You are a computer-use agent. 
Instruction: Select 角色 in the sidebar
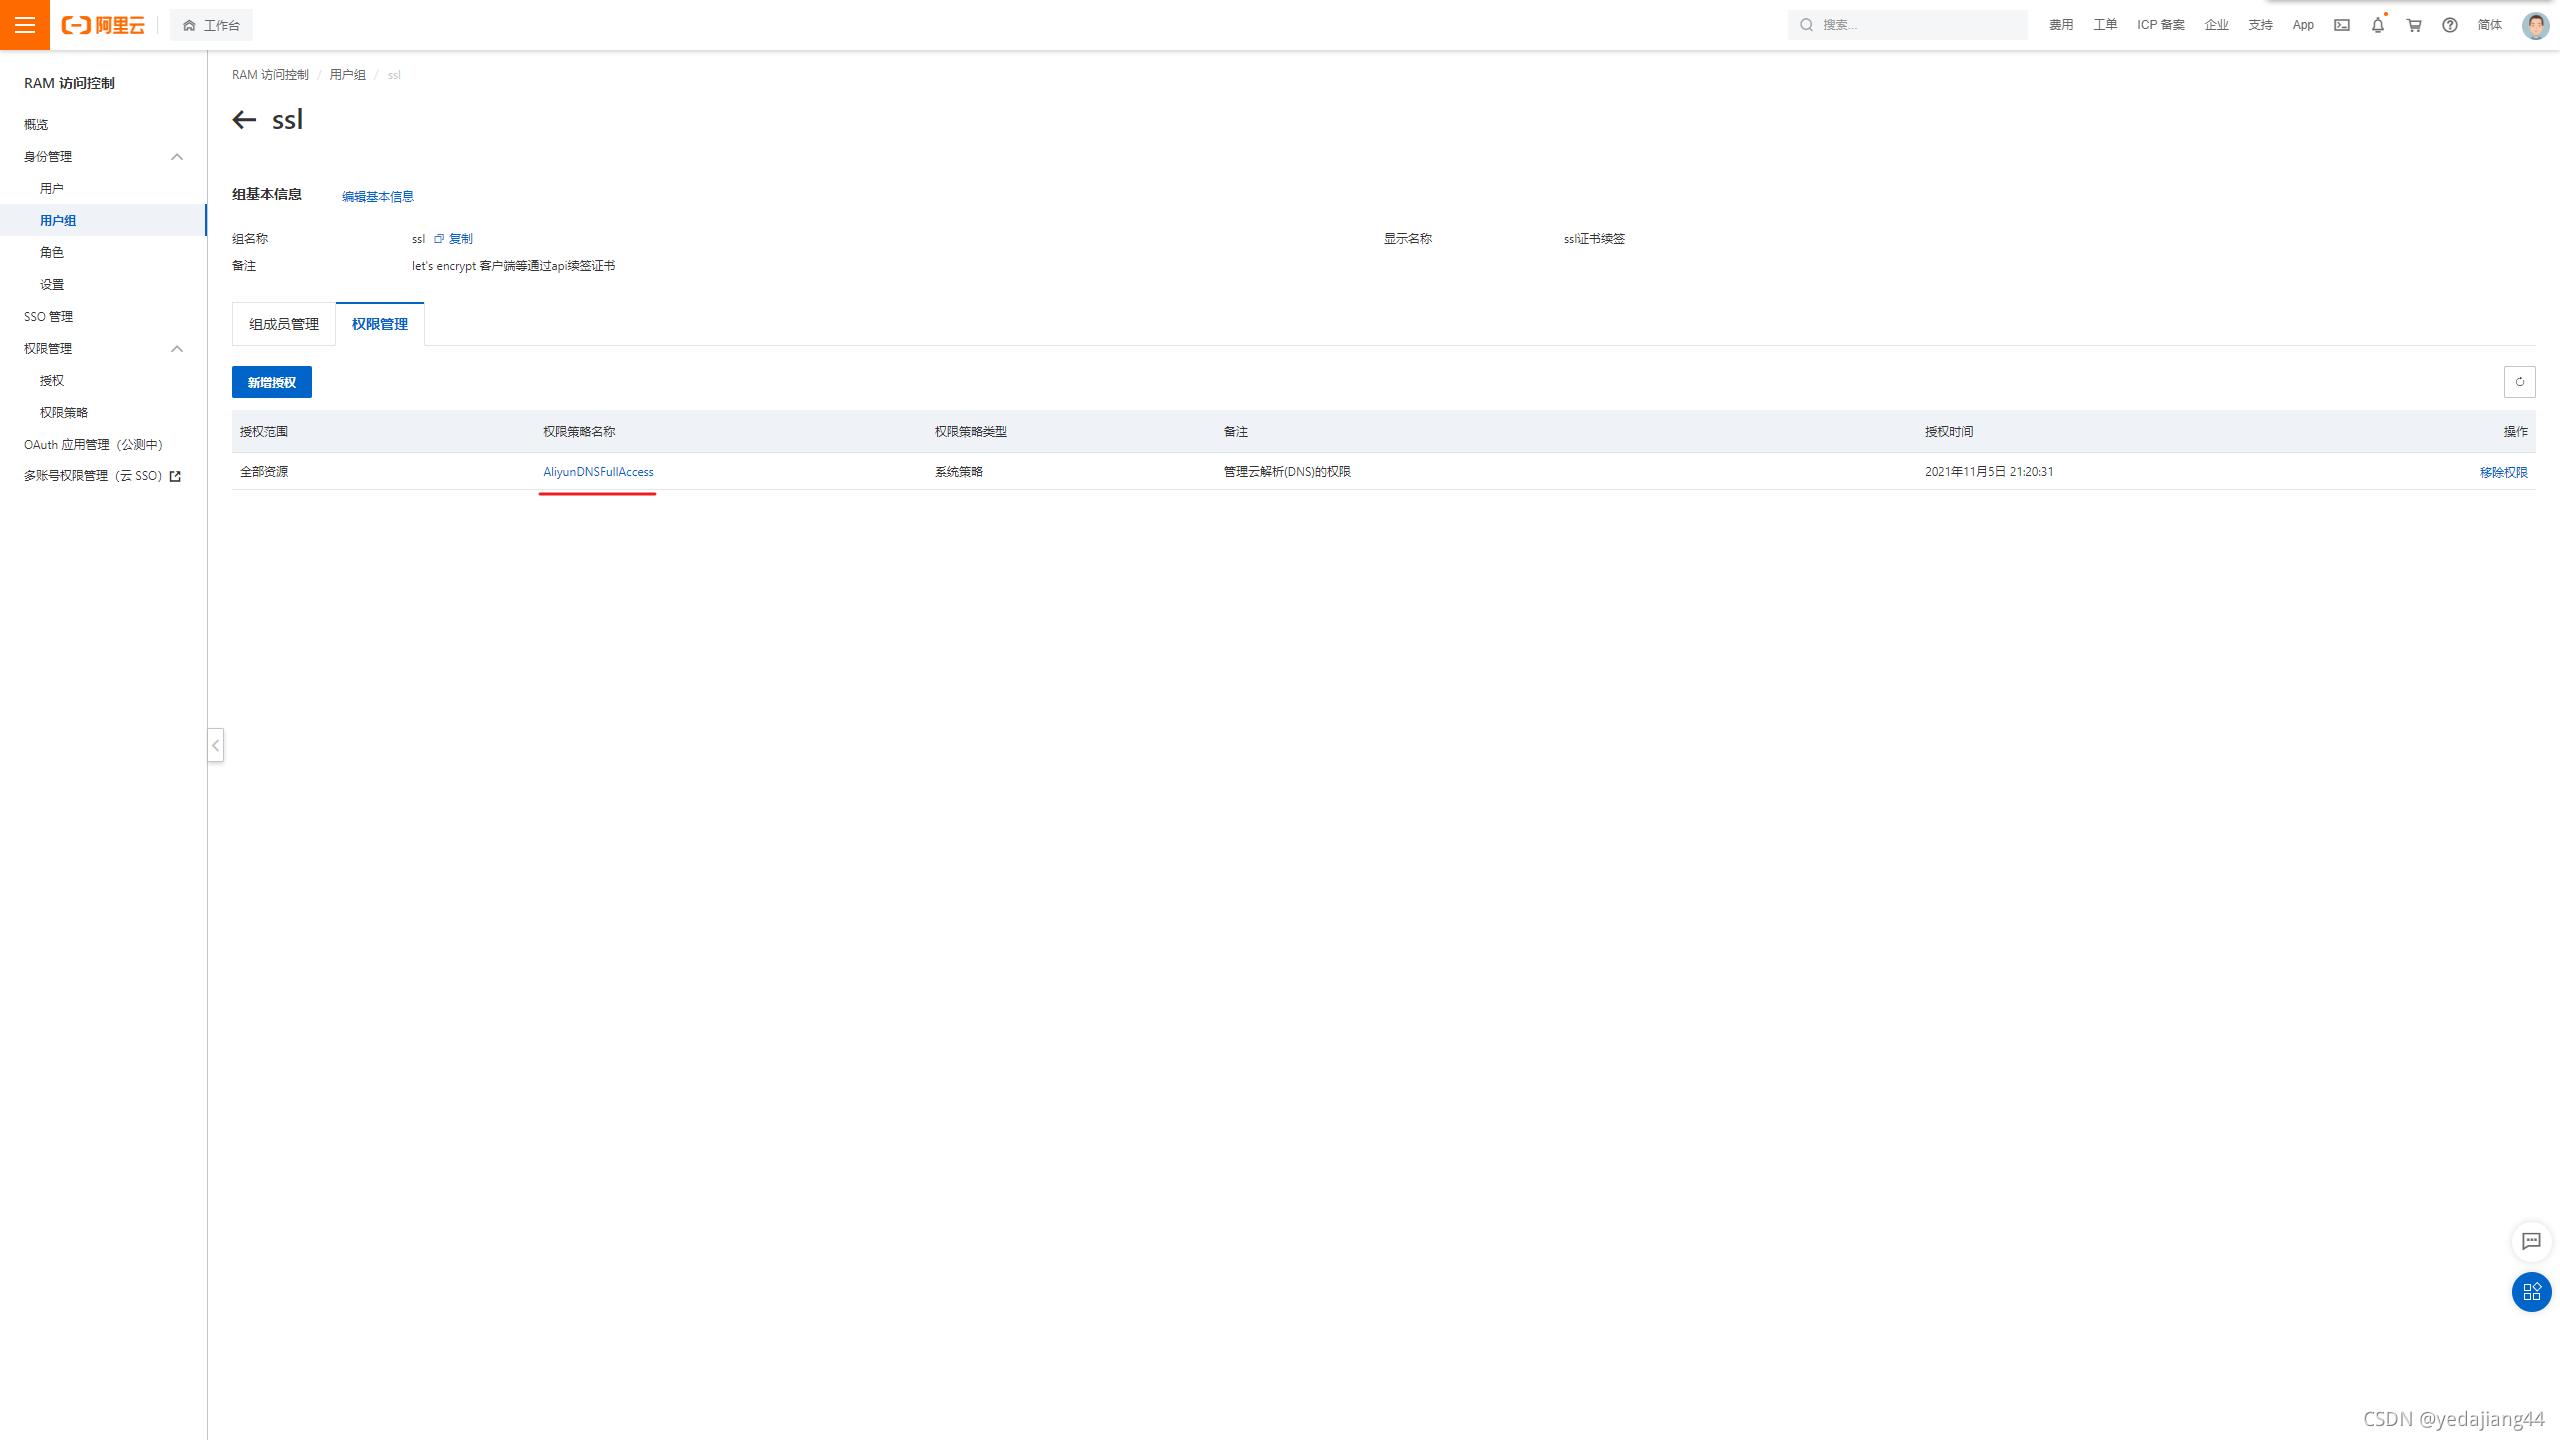[52, 252]
